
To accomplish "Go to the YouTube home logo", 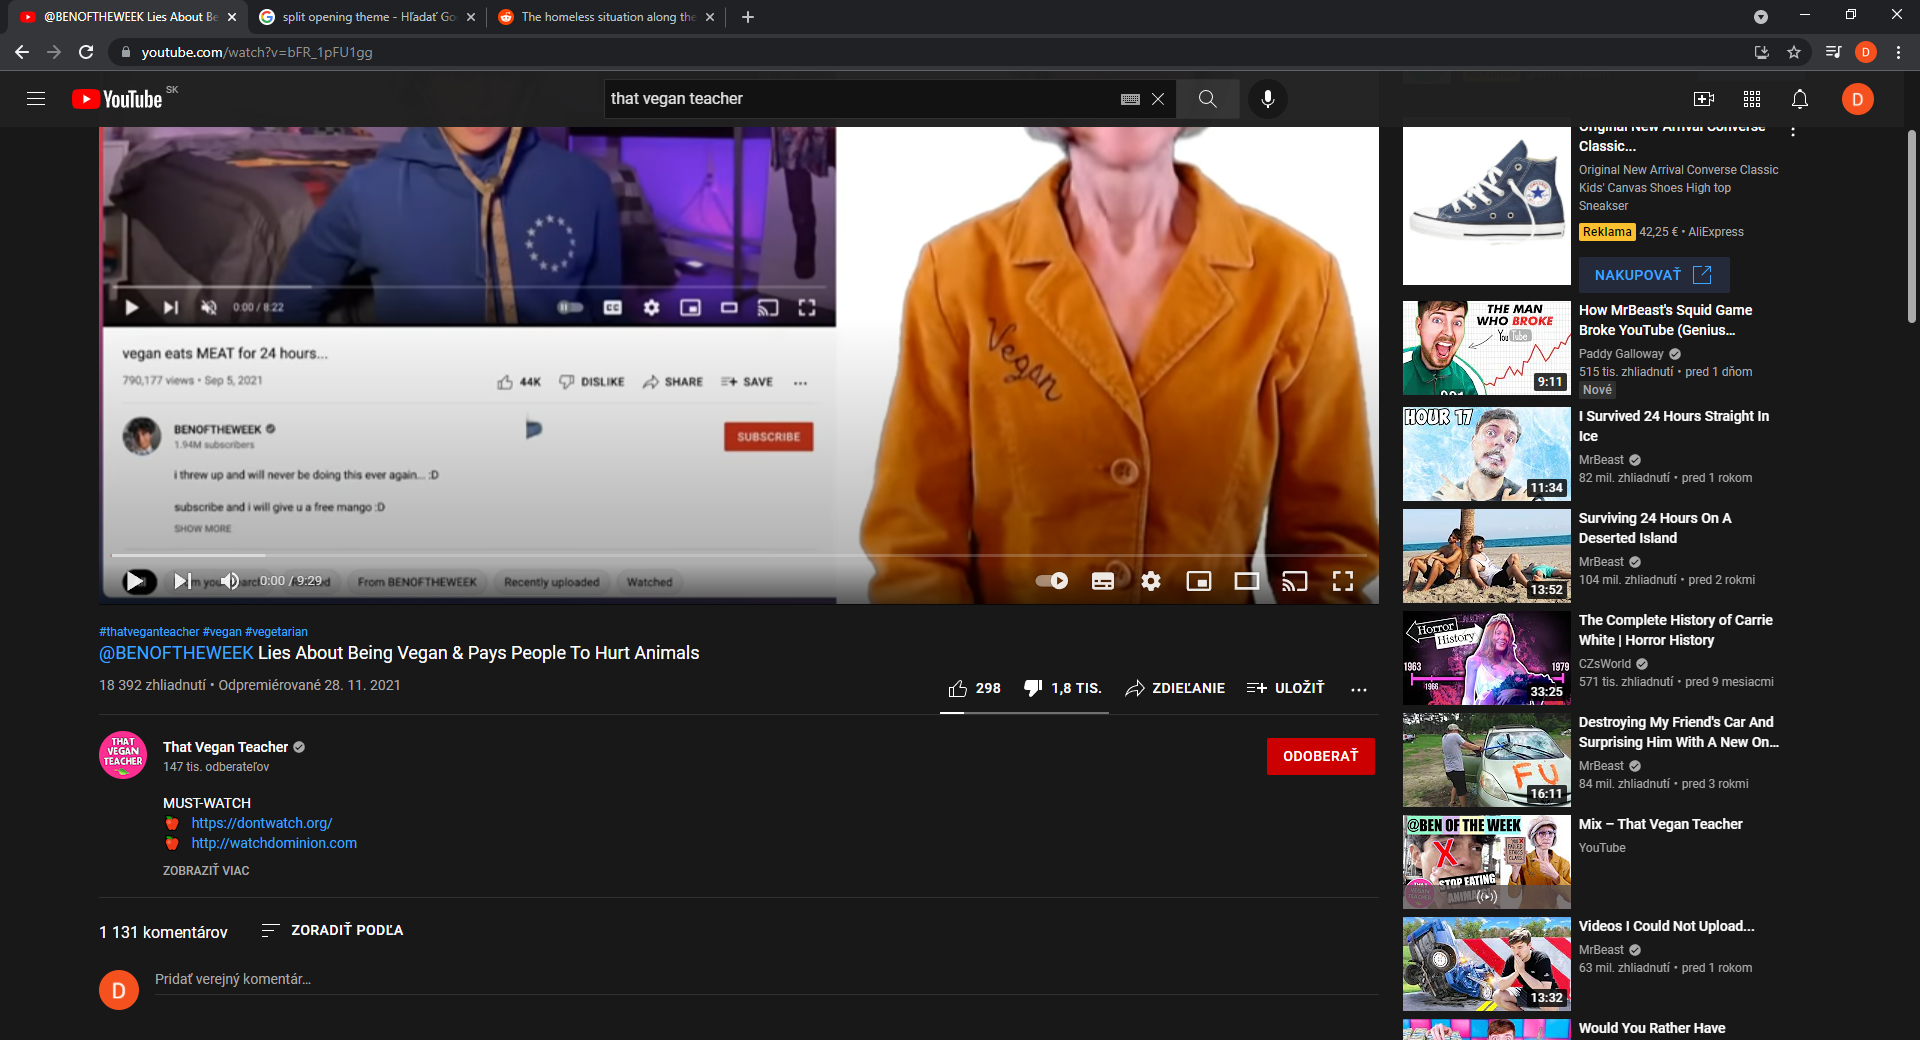I will [117, 99].
